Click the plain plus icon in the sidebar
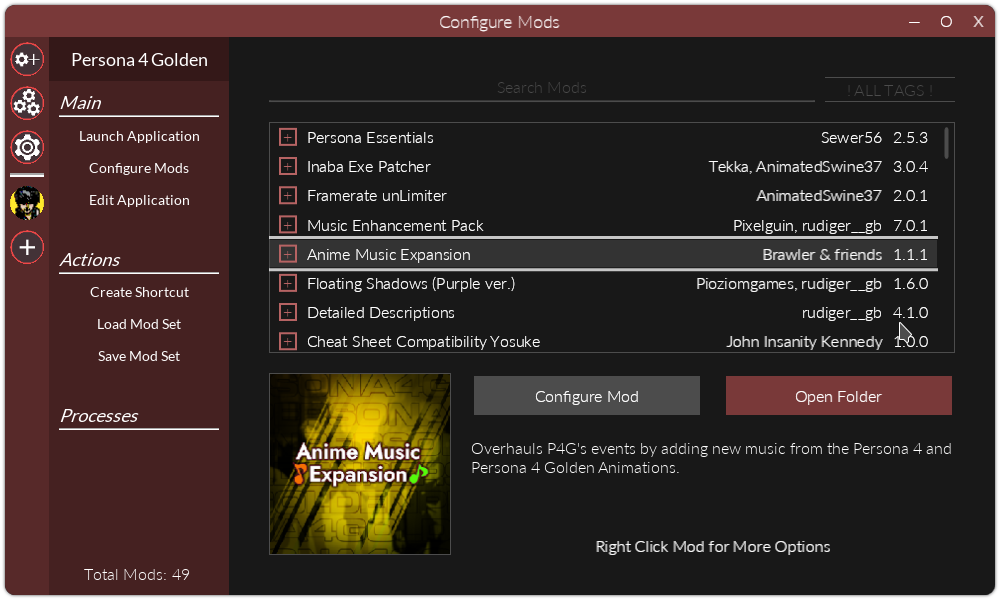Viewport: 1000px width, 600px height. [27, 247]
